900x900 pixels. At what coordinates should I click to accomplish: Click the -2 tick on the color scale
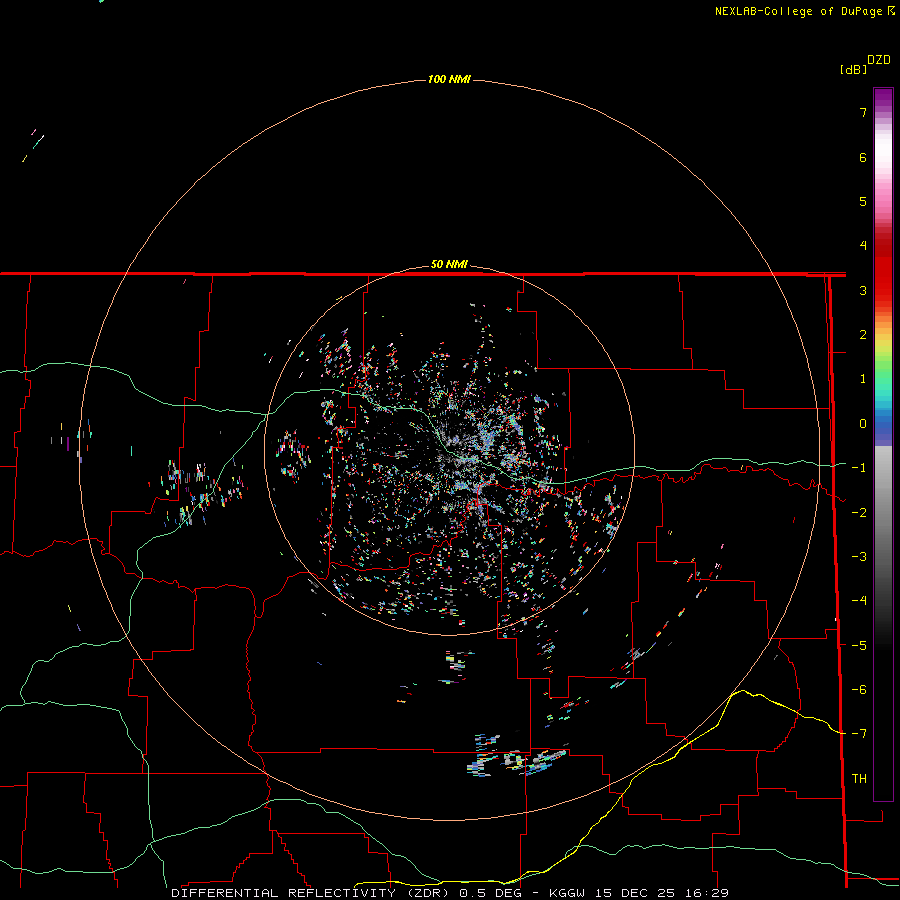coord(859,513)
